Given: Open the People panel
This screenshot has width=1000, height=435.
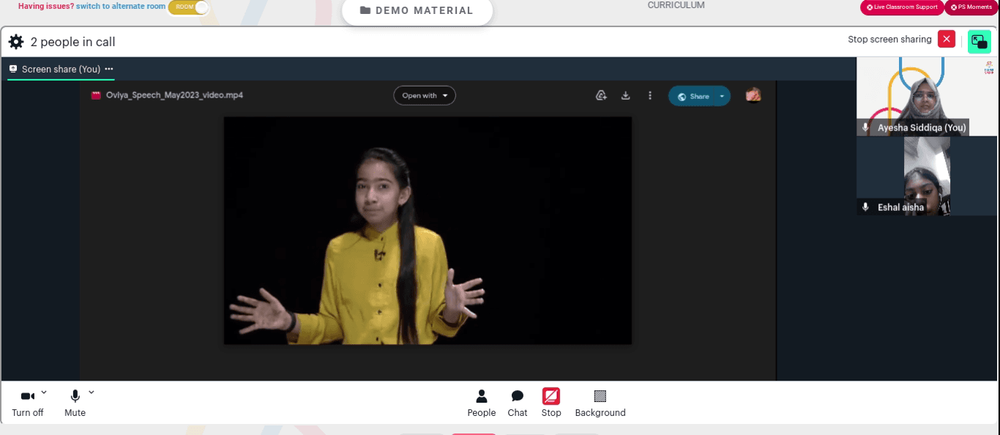Looking at the screenshot, I should [482, 403].
